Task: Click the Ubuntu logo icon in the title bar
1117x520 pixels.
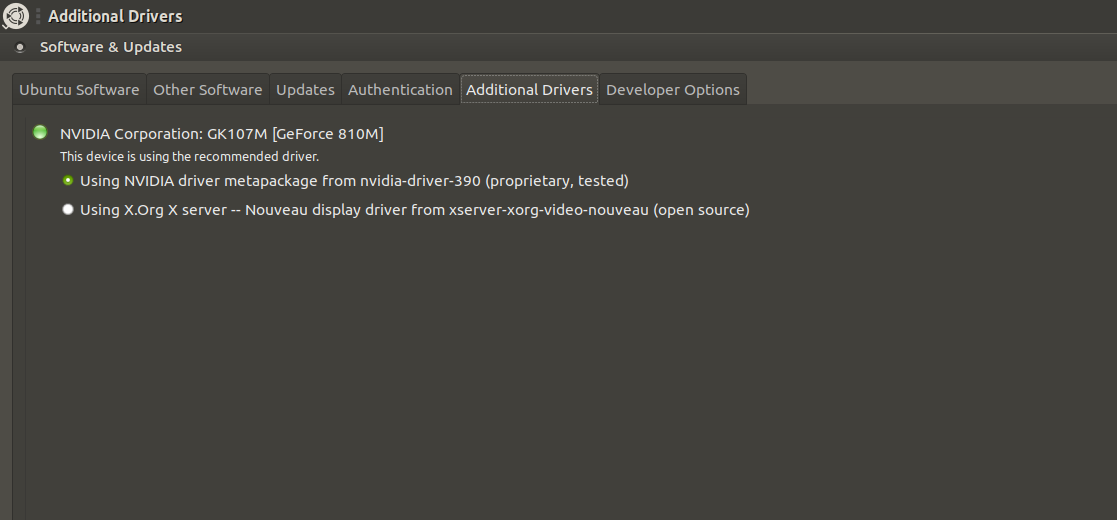Action: click(x=16, y=16)
